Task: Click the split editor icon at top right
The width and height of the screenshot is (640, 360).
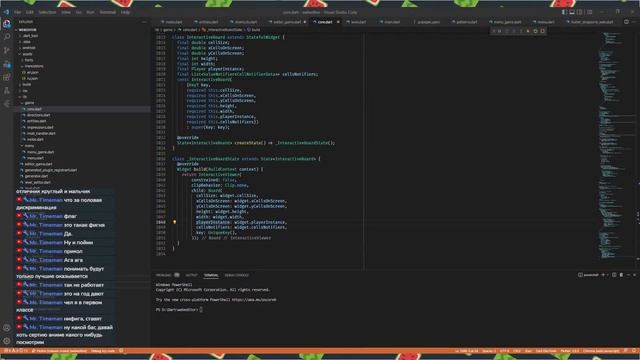Action: click(626, 22)
